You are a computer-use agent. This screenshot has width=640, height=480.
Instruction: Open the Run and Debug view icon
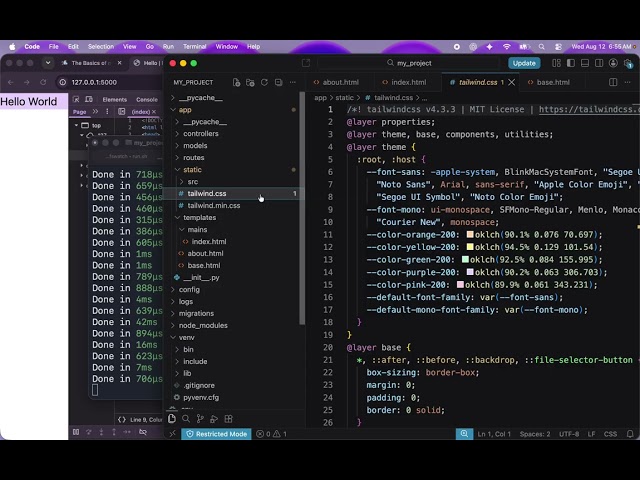point(214,419)
